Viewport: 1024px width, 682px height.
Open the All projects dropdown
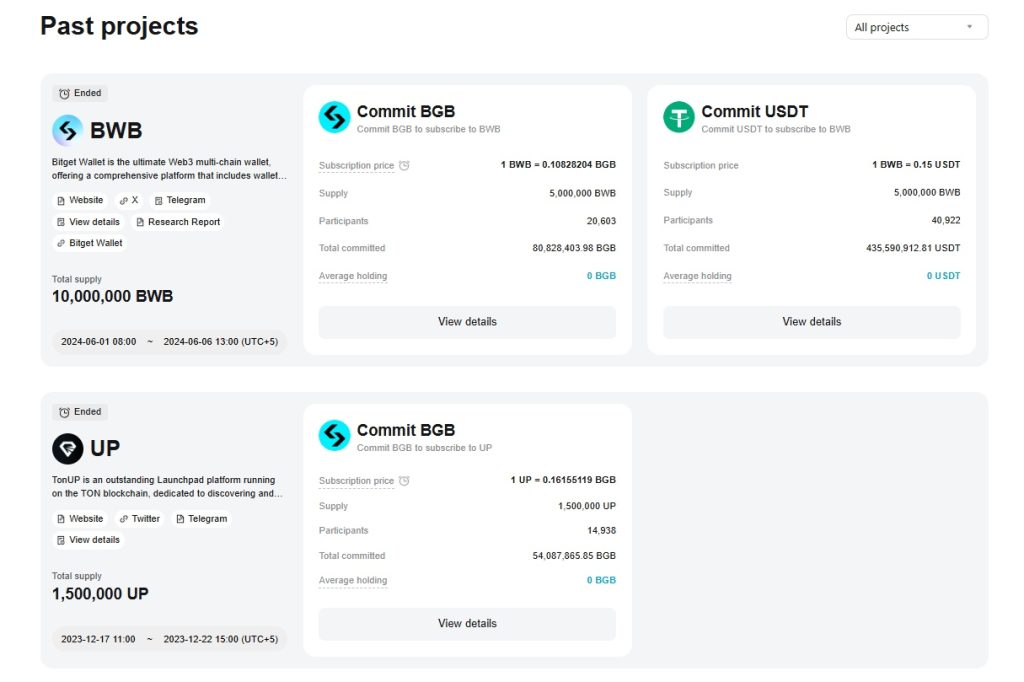point(915,27)
